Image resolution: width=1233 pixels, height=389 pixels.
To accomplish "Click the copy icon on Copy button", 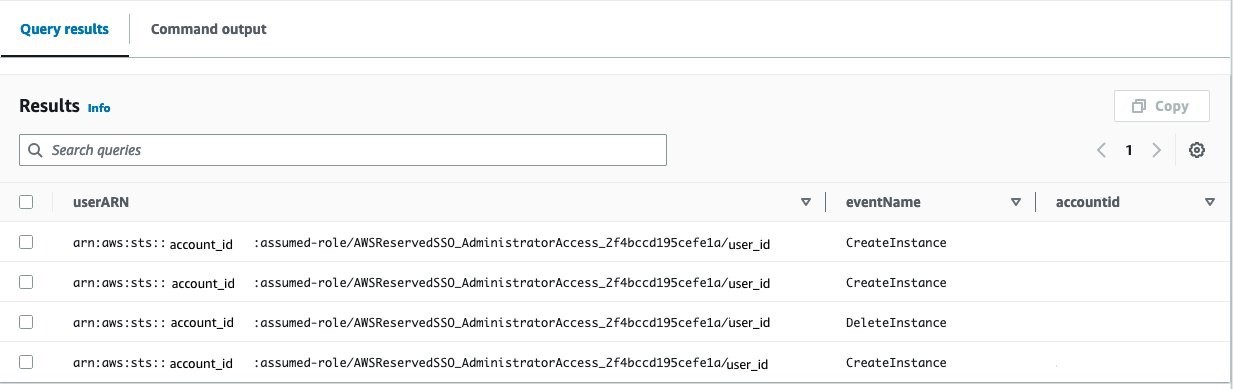I will pos(1138,106).
